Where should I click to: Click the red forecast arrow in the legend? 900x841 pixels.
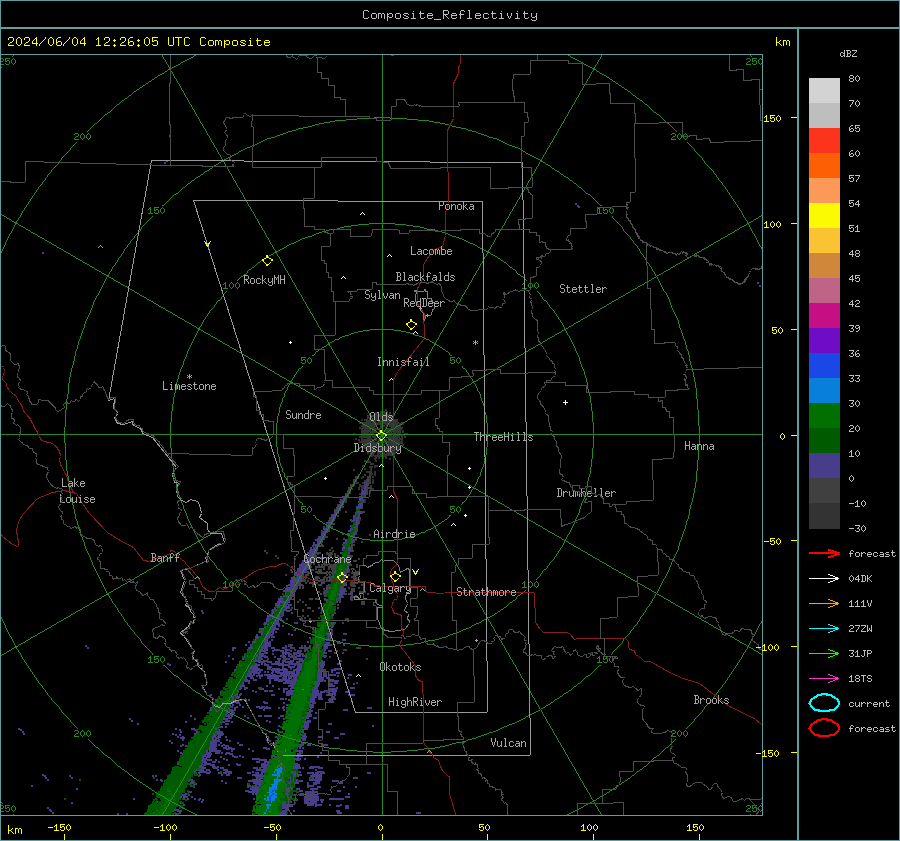(824, 553)
